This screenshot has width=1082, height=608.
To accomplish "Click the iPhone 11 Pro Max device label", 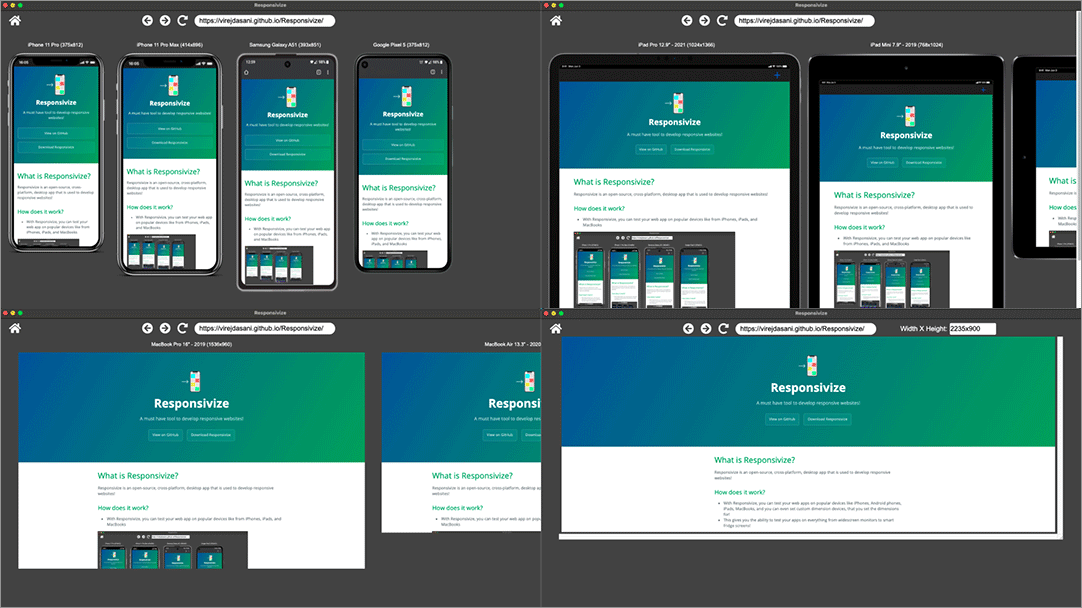I will (170, 45).
